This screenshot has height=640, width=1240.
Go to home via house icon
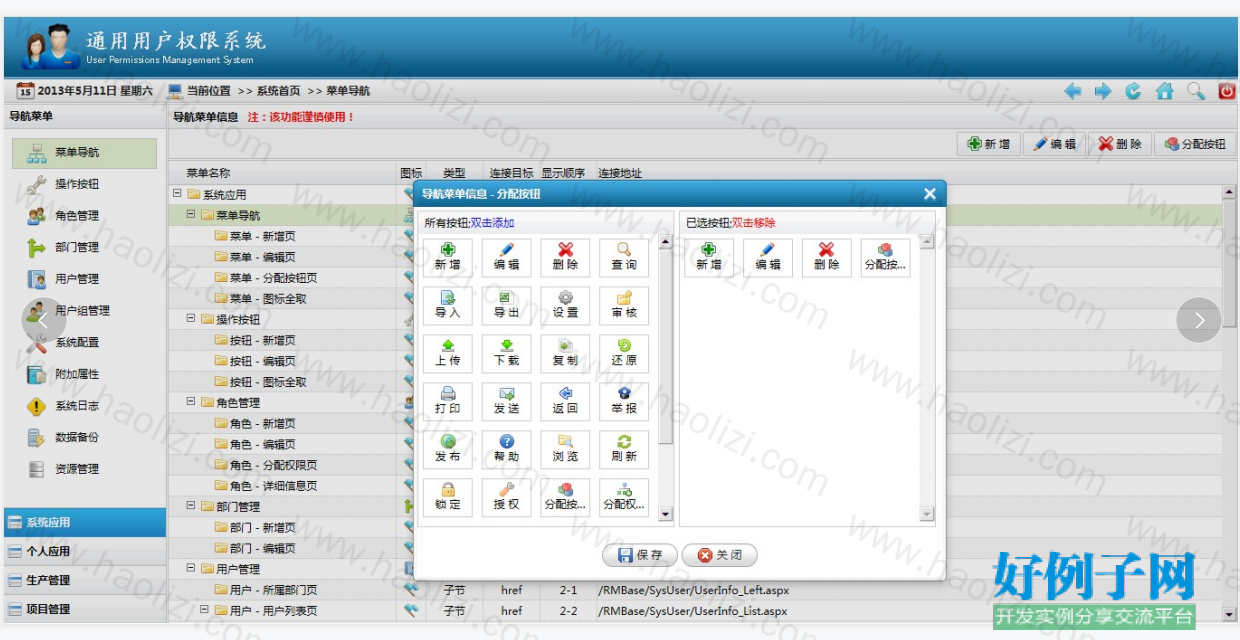coord(1164,91)
